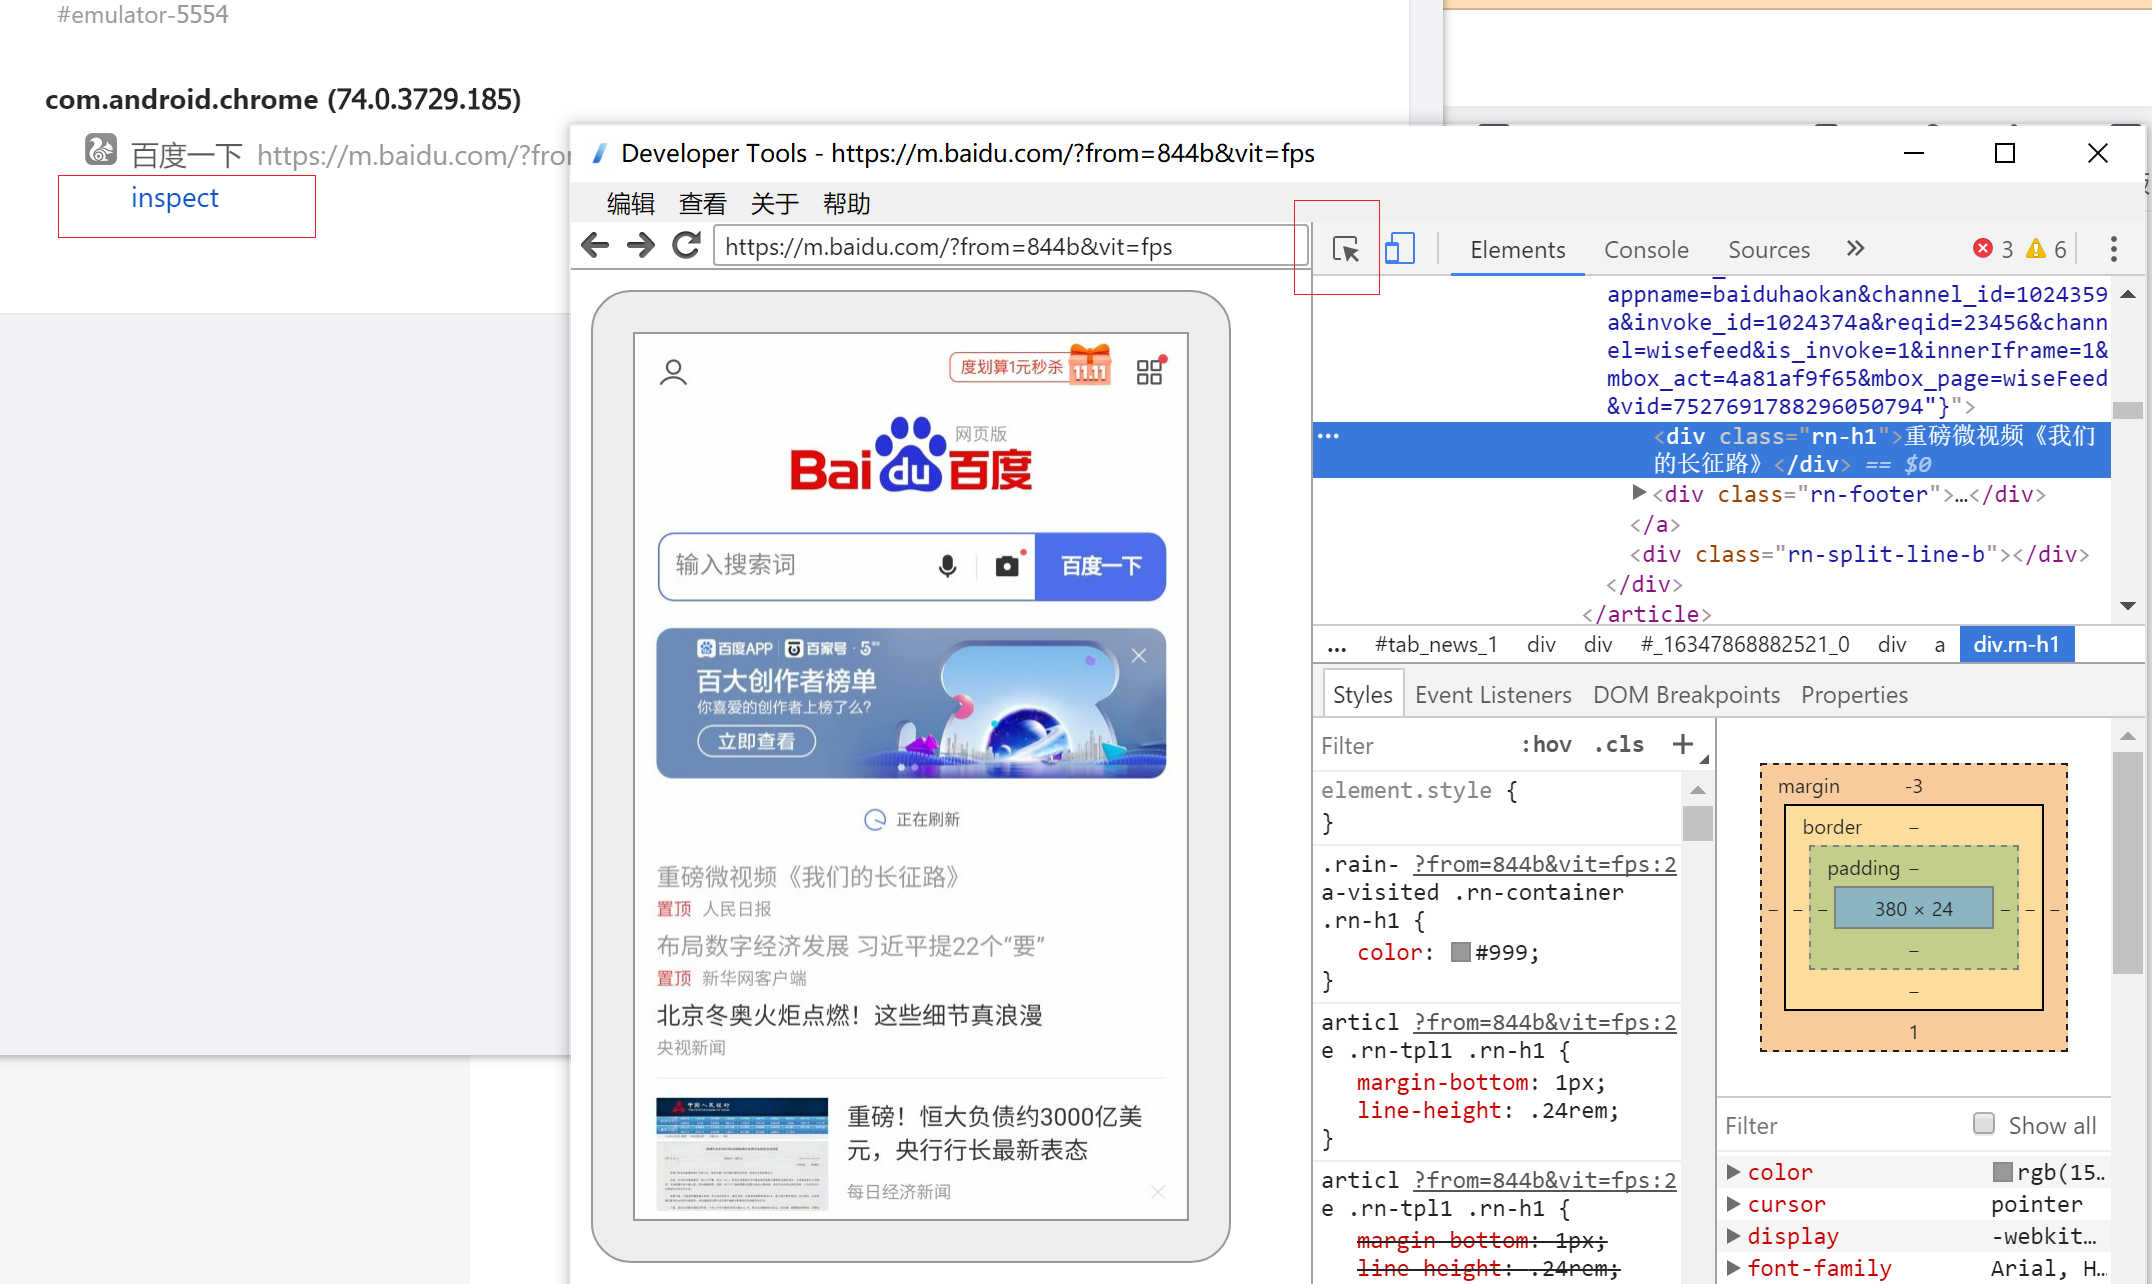This screenshot has height=1284, width=2152.
Task: Click the #999 color swatch
Action: coord(1461,952)
